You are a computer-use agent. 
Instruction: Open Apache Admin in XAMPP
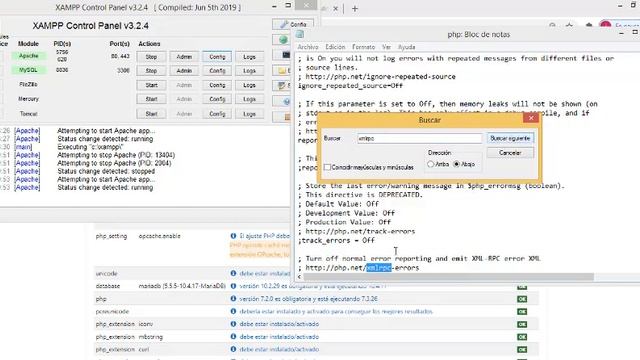tap(184, 57)
